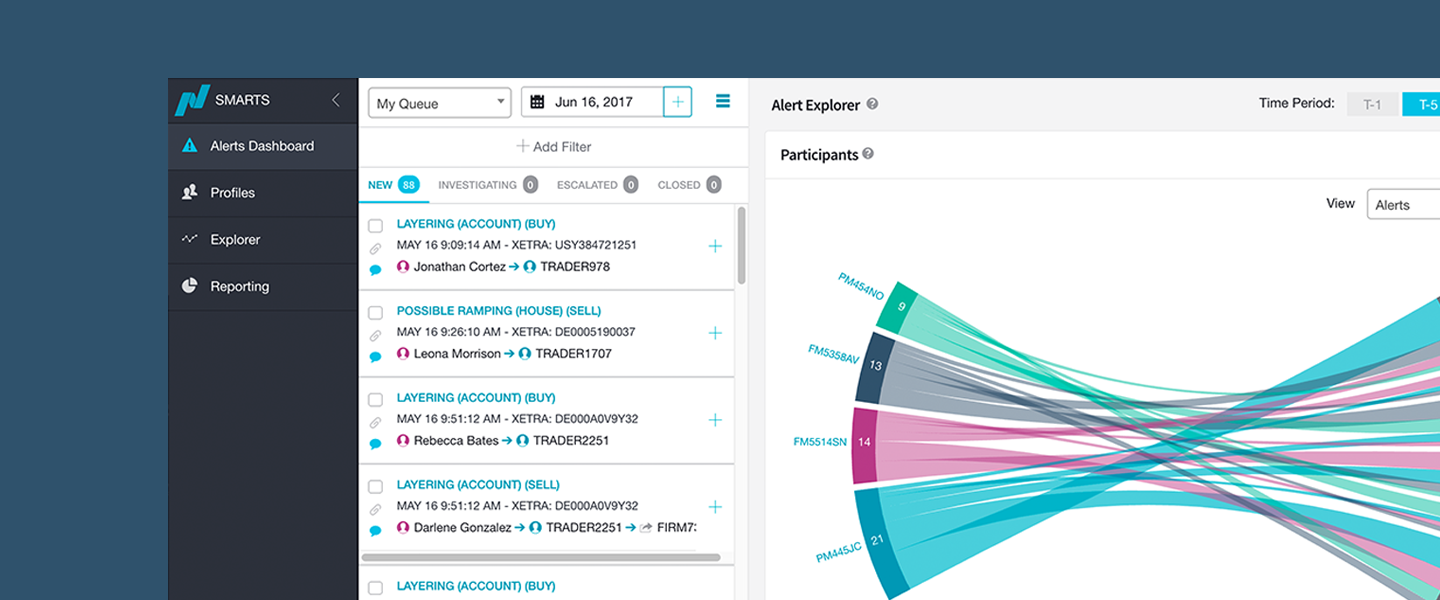The width and height of the screenshot is (1440, 600).
Task: Check the Darlene Gonzalez alert checkbox
Action: (x=376, y=486)
